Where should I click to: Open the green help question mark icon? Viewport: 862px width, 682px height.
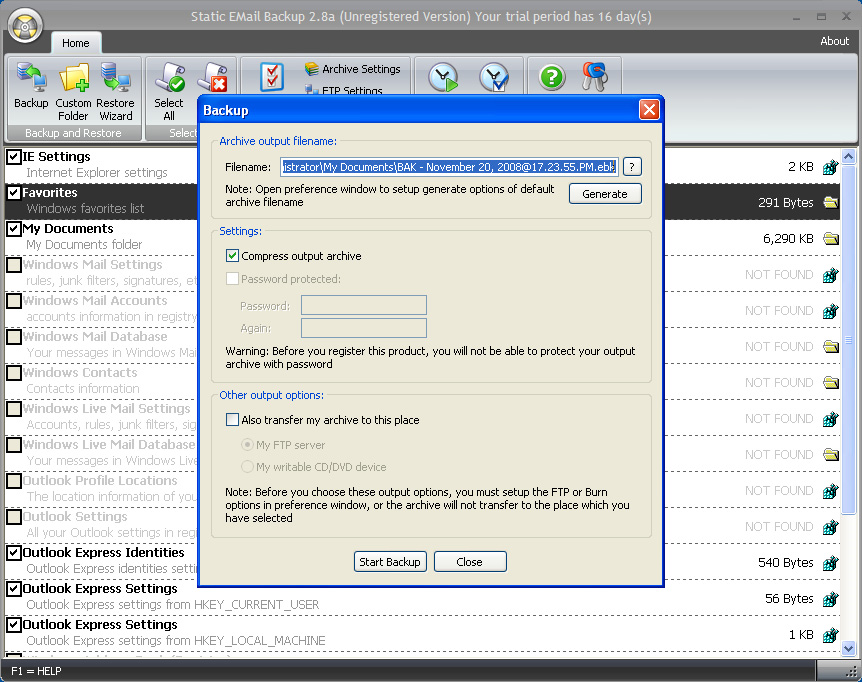coord(552,77)
